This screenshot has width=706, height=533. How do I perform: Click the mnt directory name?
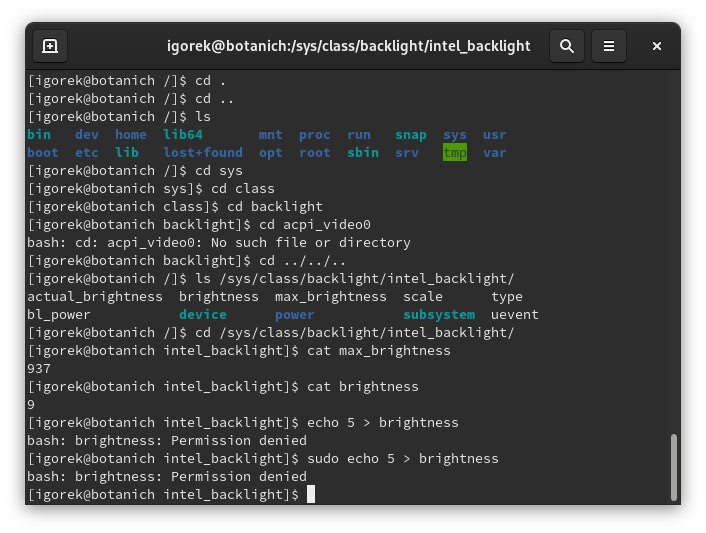tap(271, 135)
